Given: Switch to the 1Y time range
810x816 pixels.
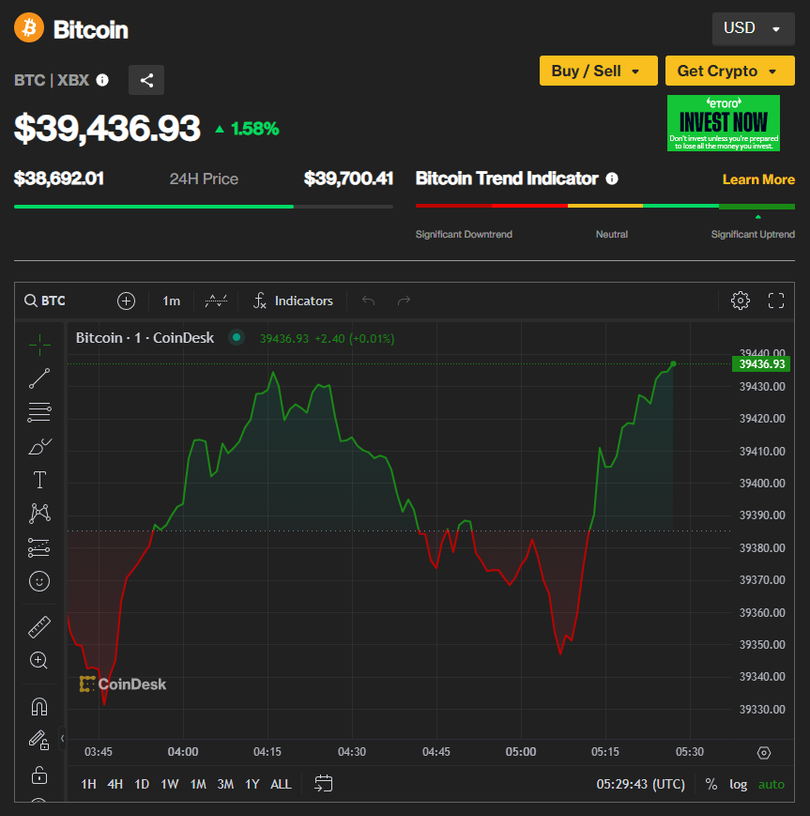Looking at the screenshot, I should tap(252, 784).
